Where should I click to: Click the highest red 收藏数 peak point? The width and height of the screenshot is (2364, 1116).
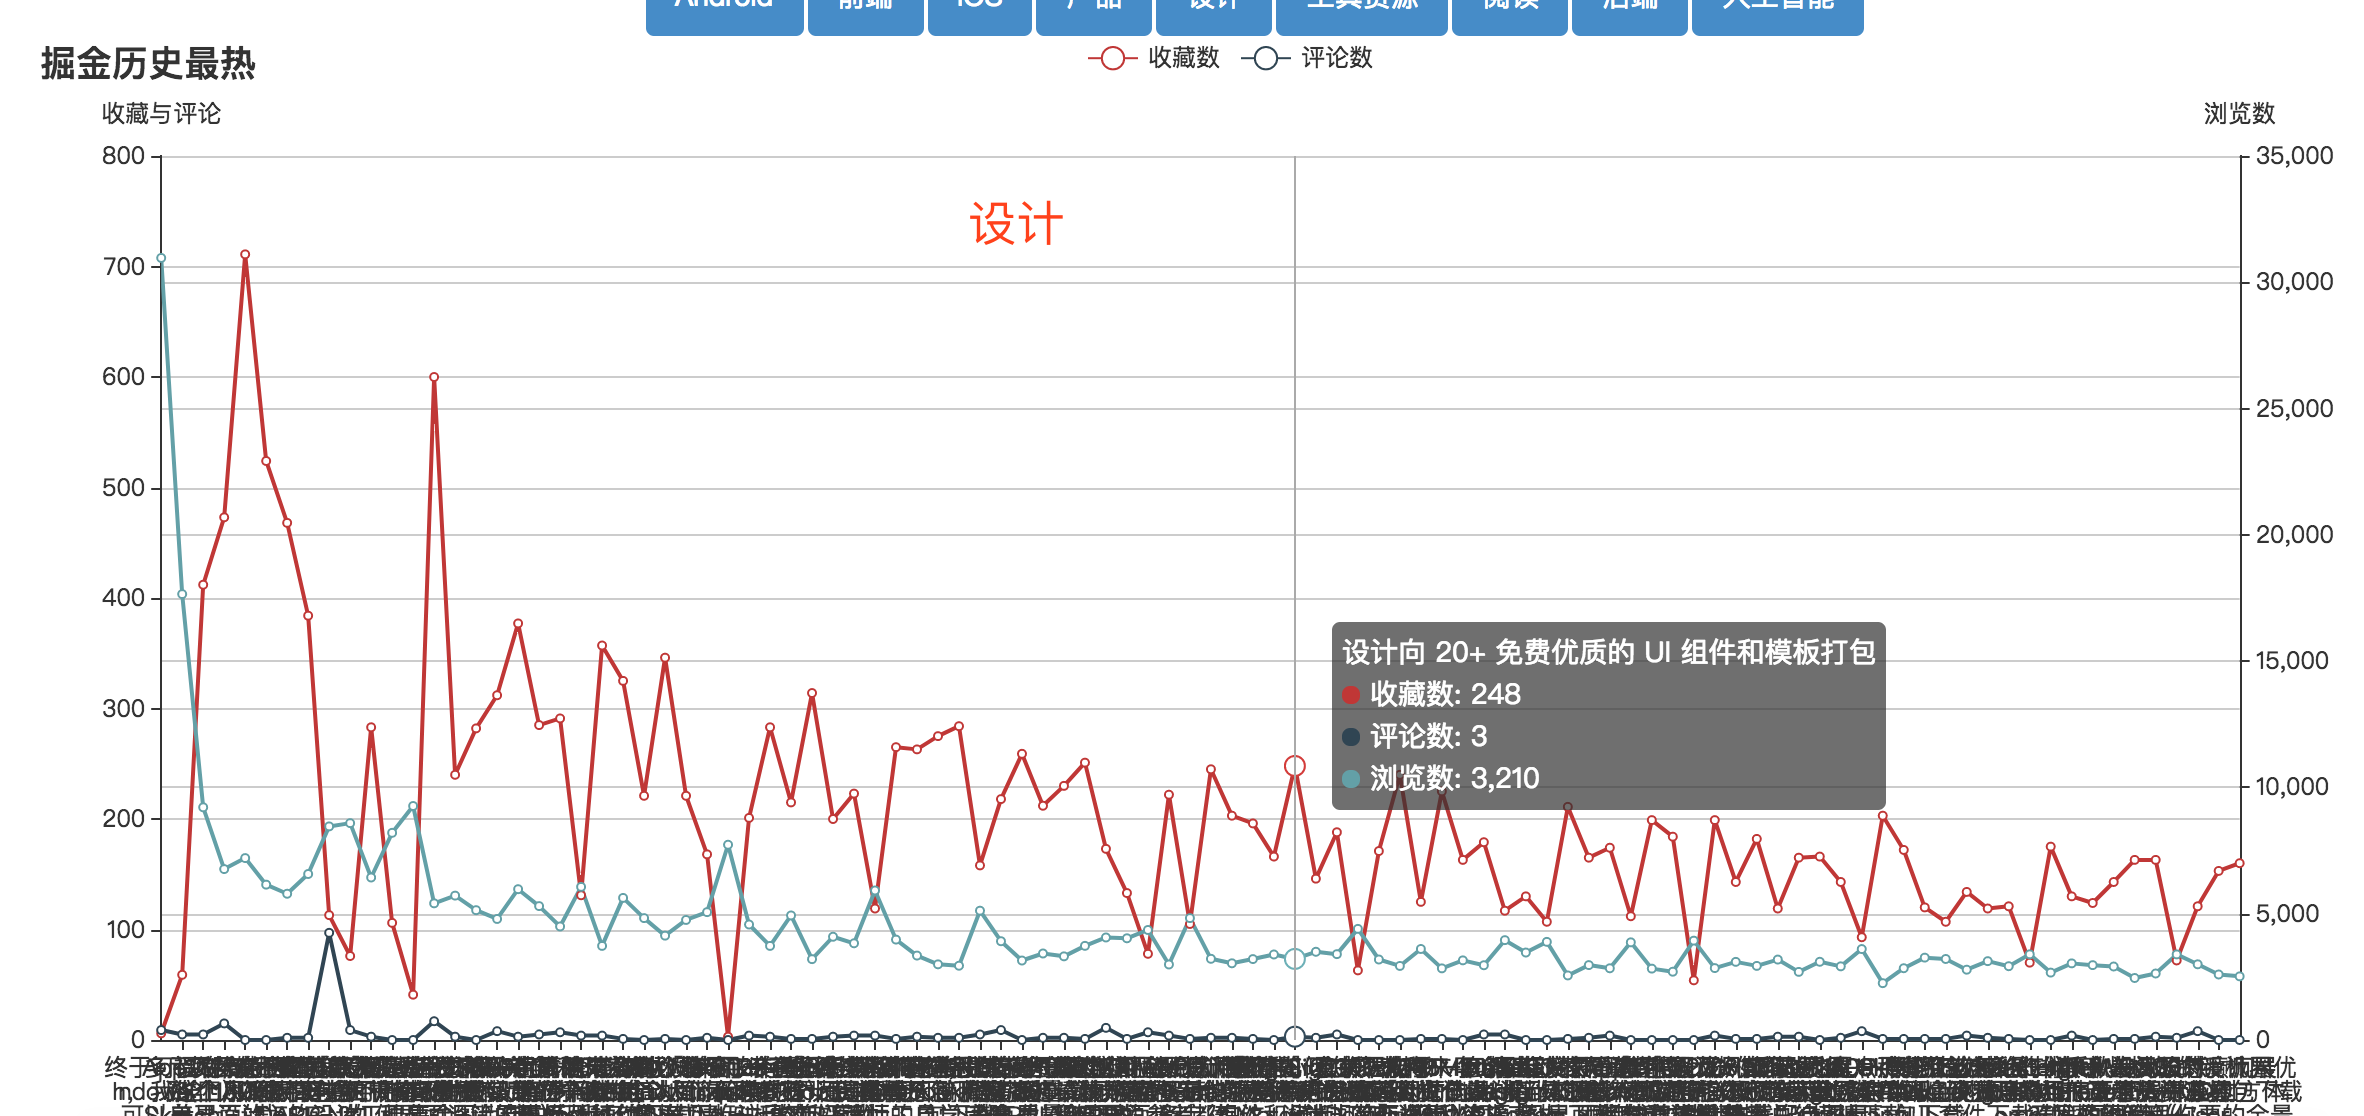(245, 255)
